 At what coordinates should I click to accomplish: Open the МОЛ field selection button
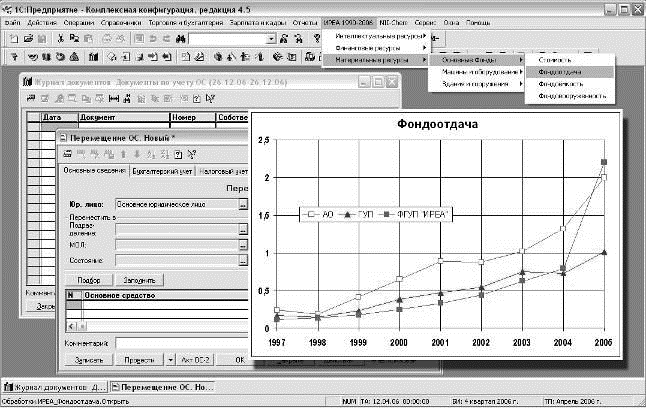click(x=241, y=244)
